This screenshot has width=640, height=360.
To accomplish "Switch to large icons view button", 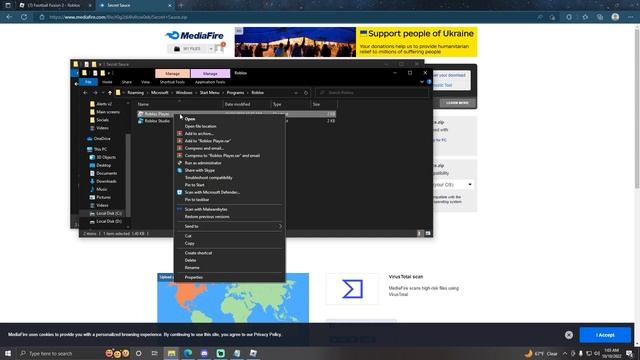I will [x=427, y=233].
